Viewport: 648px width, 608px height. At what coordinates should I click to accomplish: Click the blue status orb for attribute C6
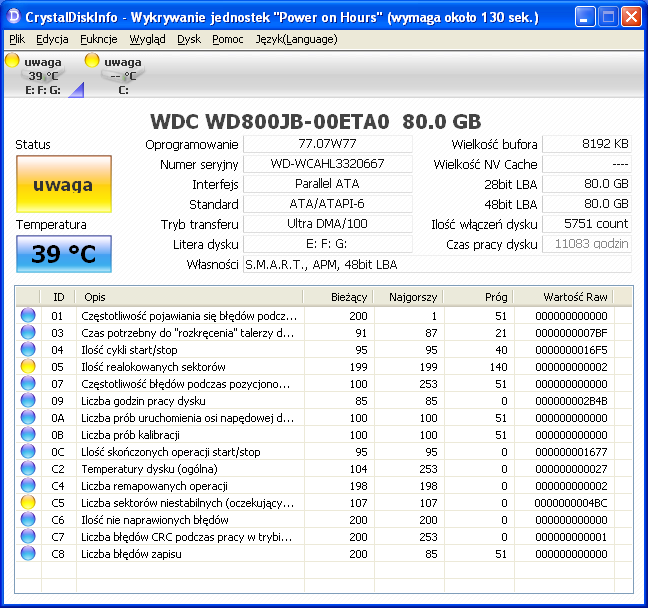(28, 519)
